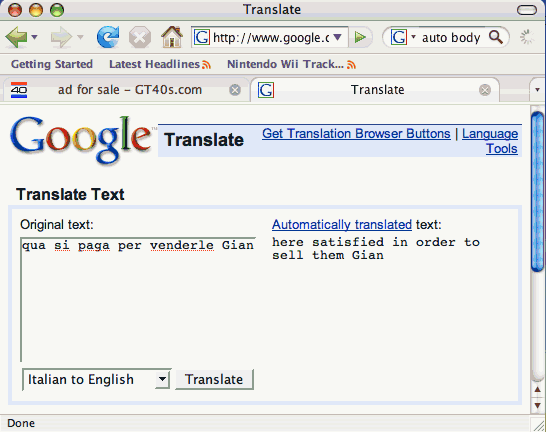
Task: Click the Automatically translated link
Action: [x=342, y=225]
